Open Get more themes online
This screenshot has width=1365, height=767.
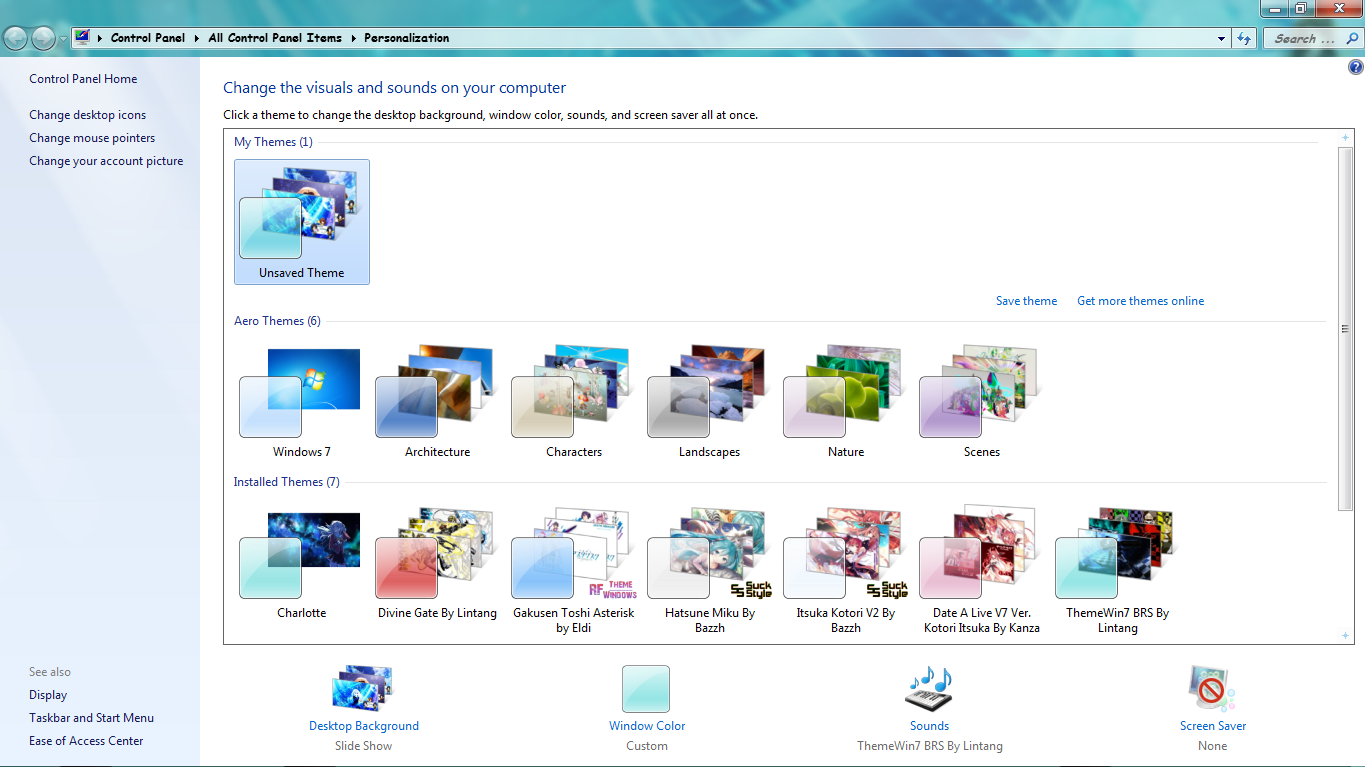(1140, 301)
